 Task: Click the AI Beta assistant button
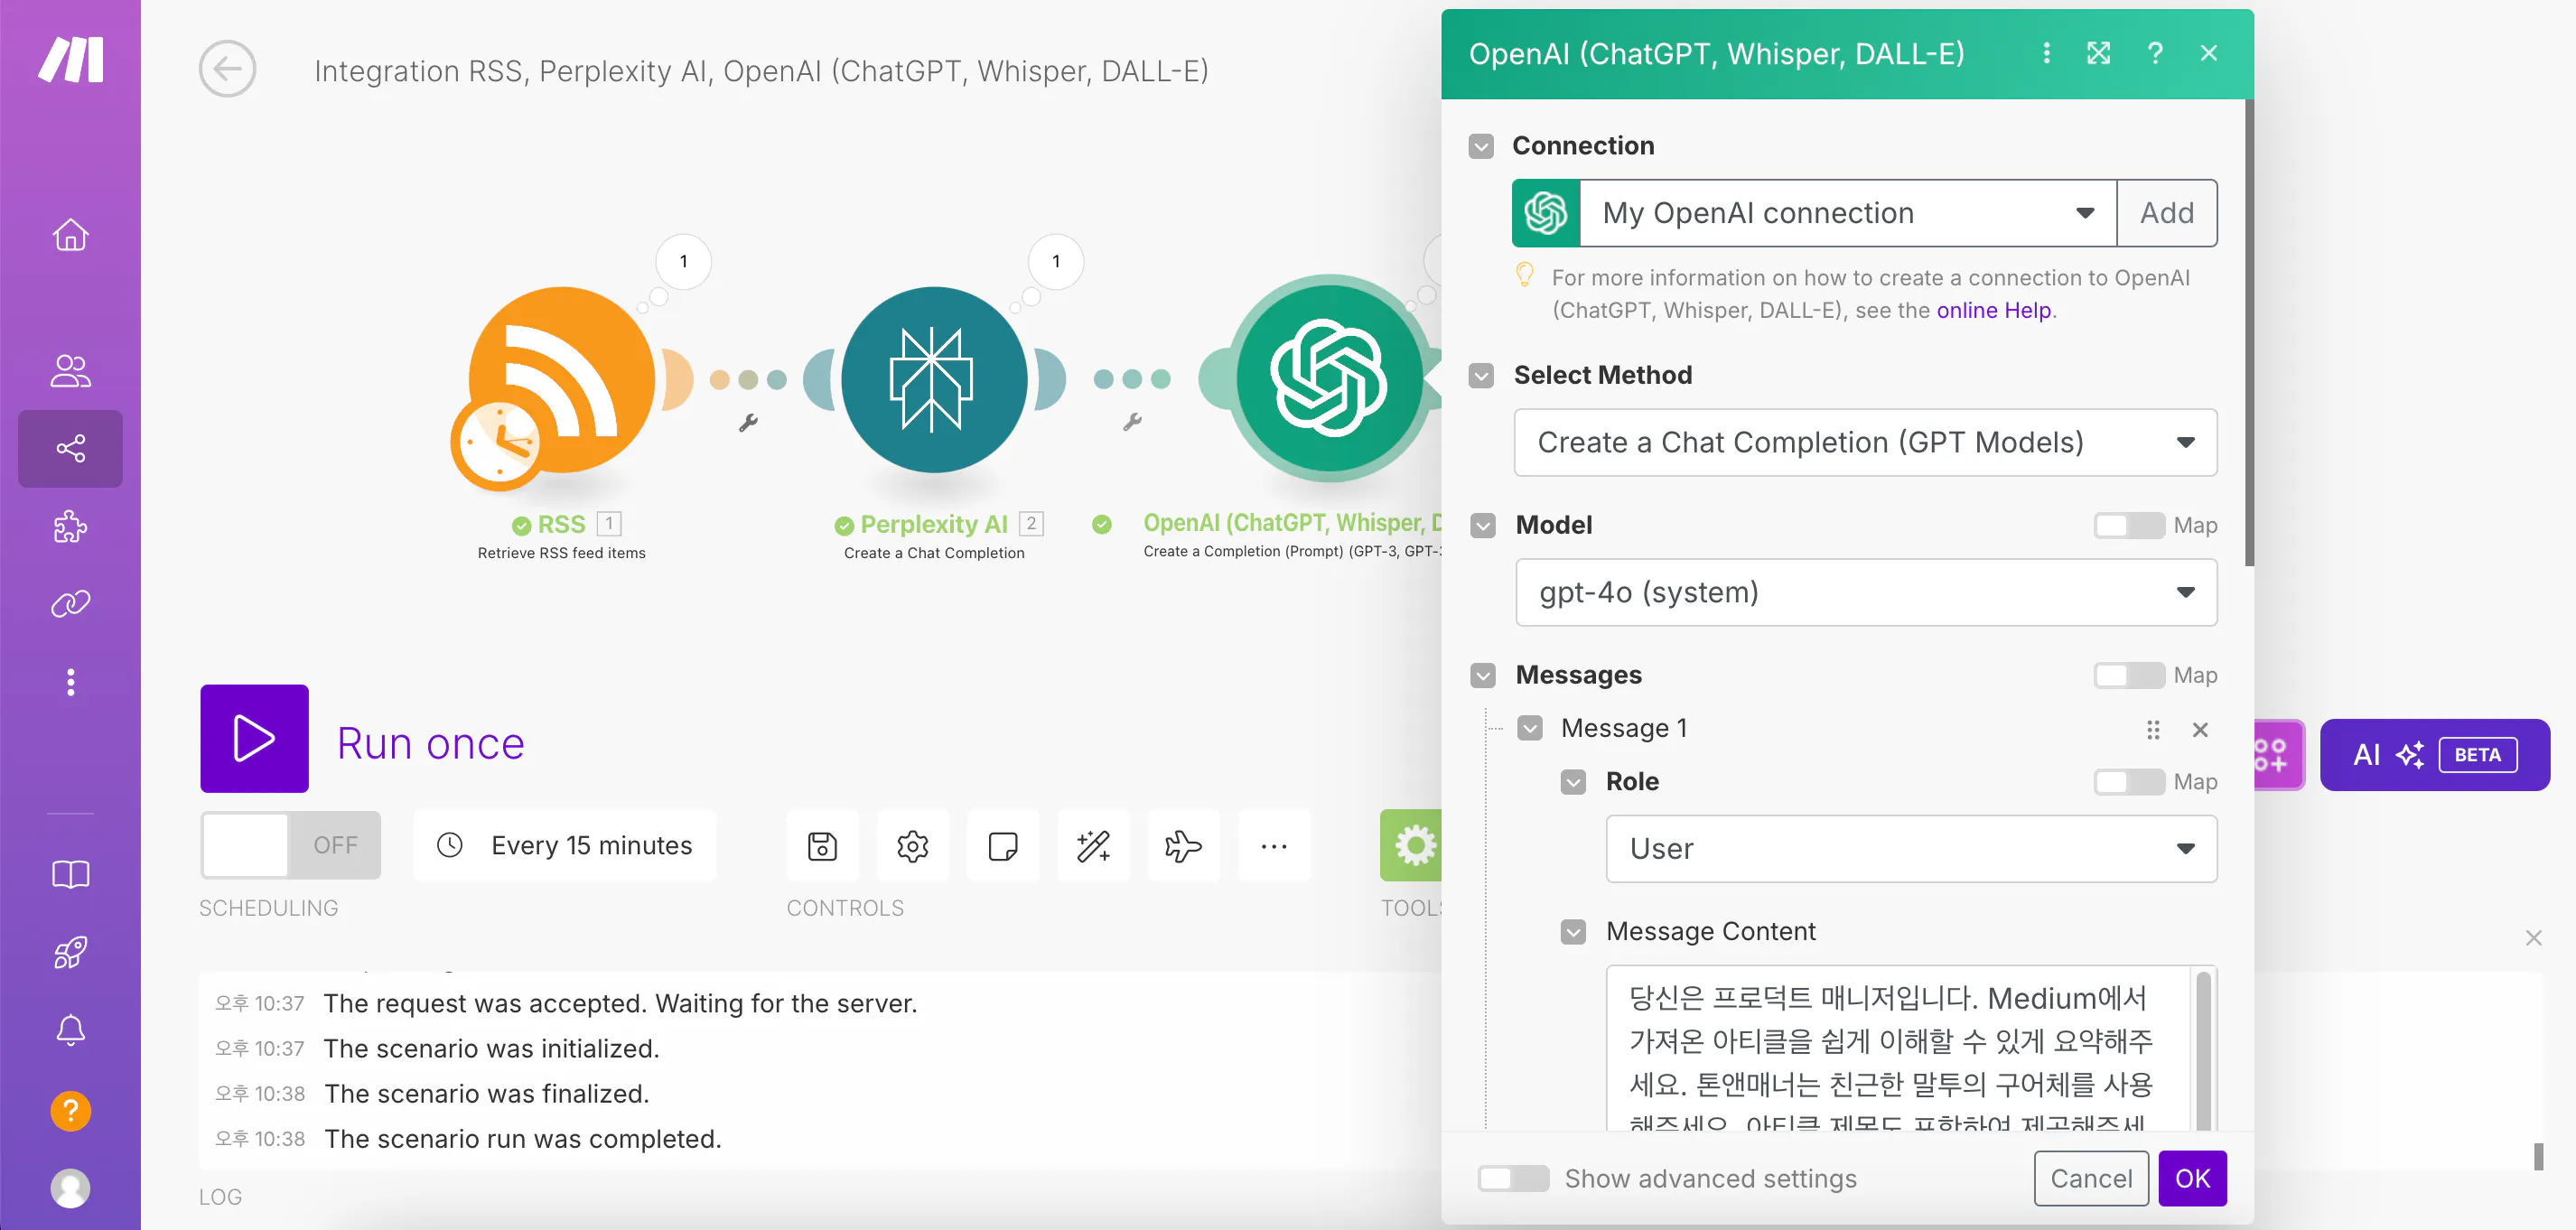(x=2434, y=755)
